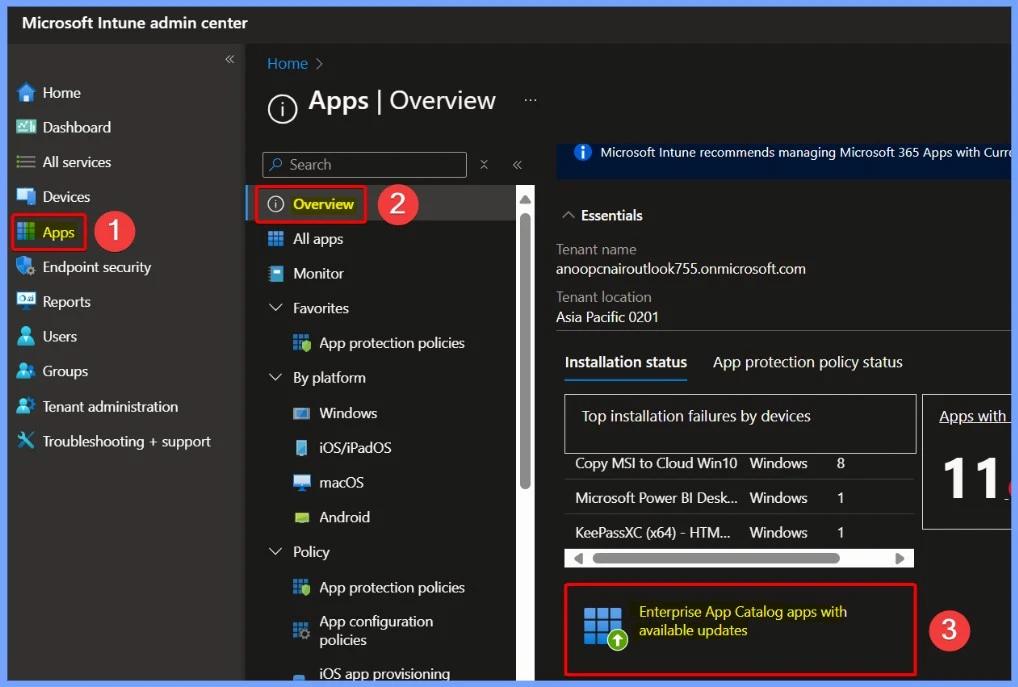Click horizontal scrollbar thumb below failures table

tap(716, 558)
